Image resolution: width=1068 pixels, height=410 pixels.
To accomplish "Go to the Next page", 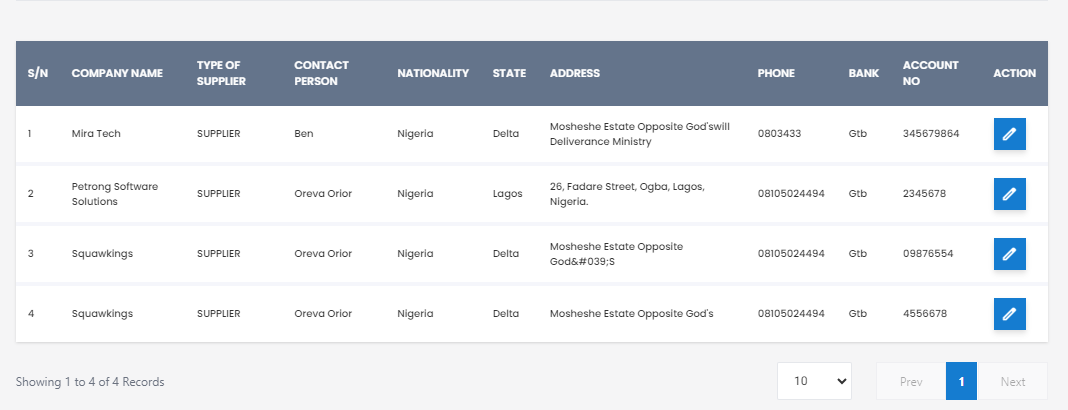I will click(1012, 381).
